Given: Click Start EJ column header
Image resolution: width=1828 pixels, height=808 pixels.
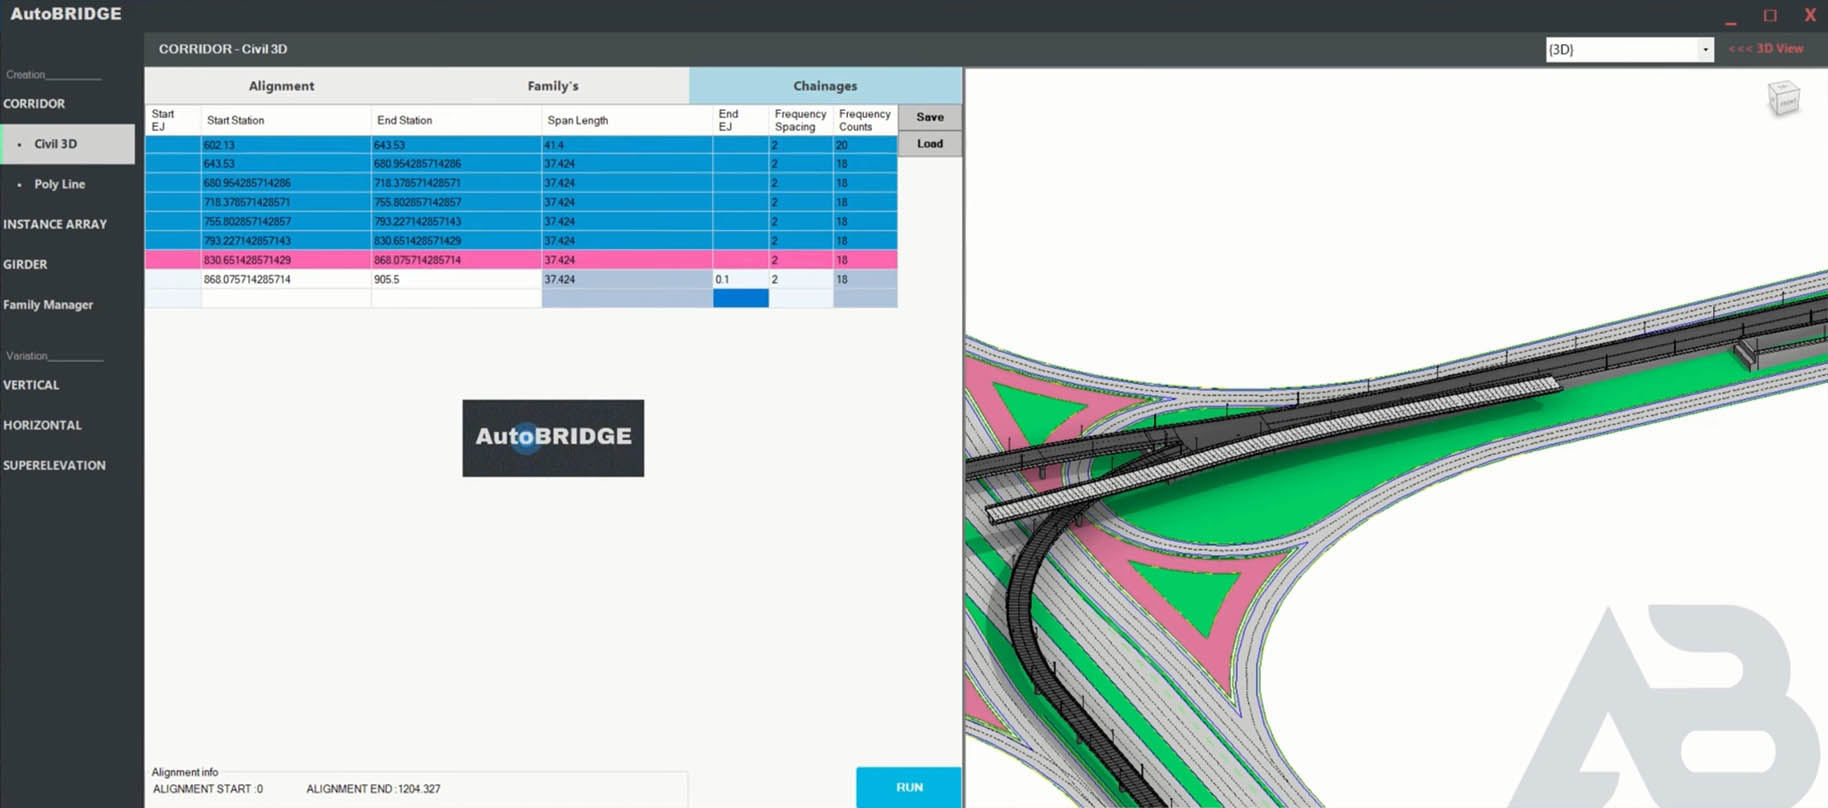Looking at the screenshot, I should coord(173,120).
